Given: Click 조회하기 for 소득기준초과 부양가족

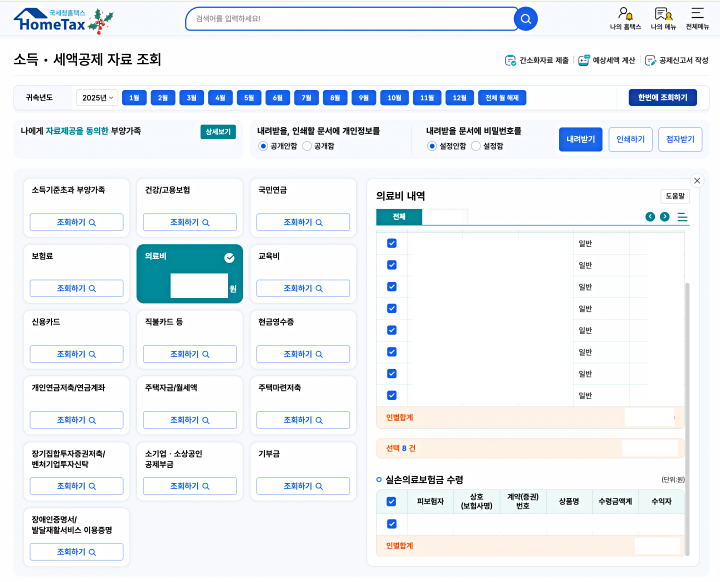Looking at the screenshot, I should (x=77, y=222).
